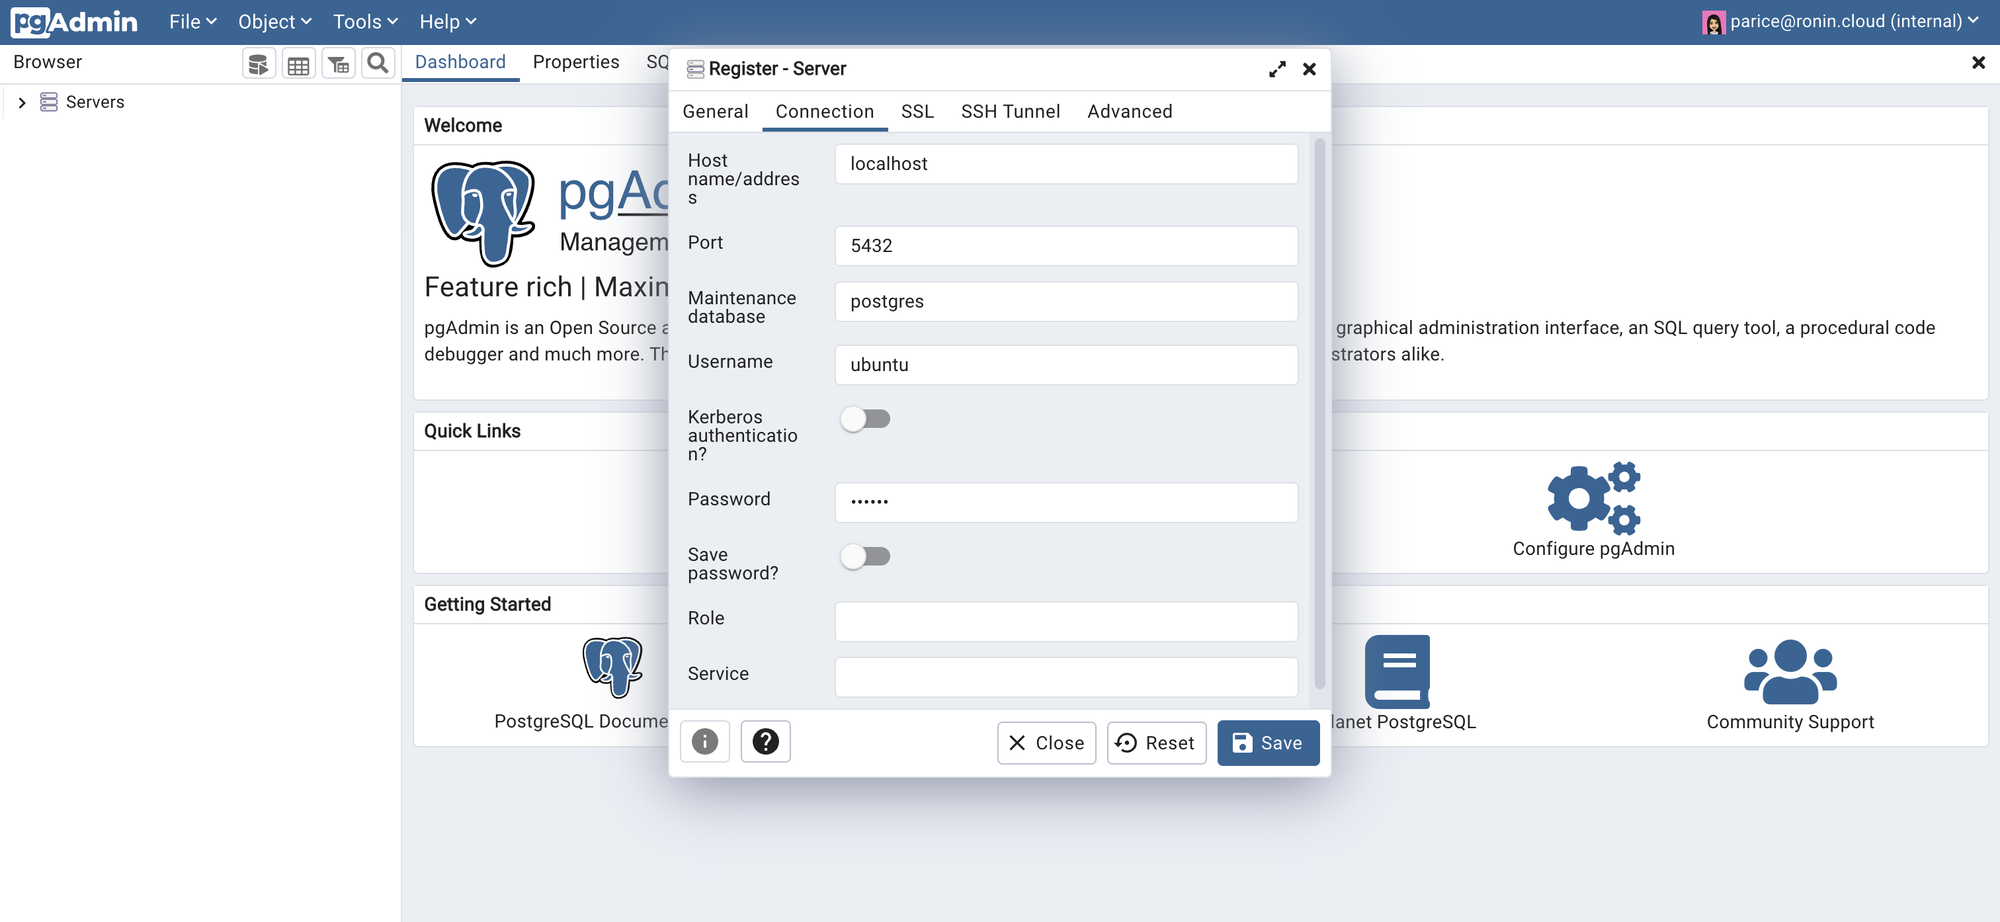Click the Configure pgAdmin gears icon
Screen dimensions: 2000x922
pyautogui.click(x=1594, y=498)
